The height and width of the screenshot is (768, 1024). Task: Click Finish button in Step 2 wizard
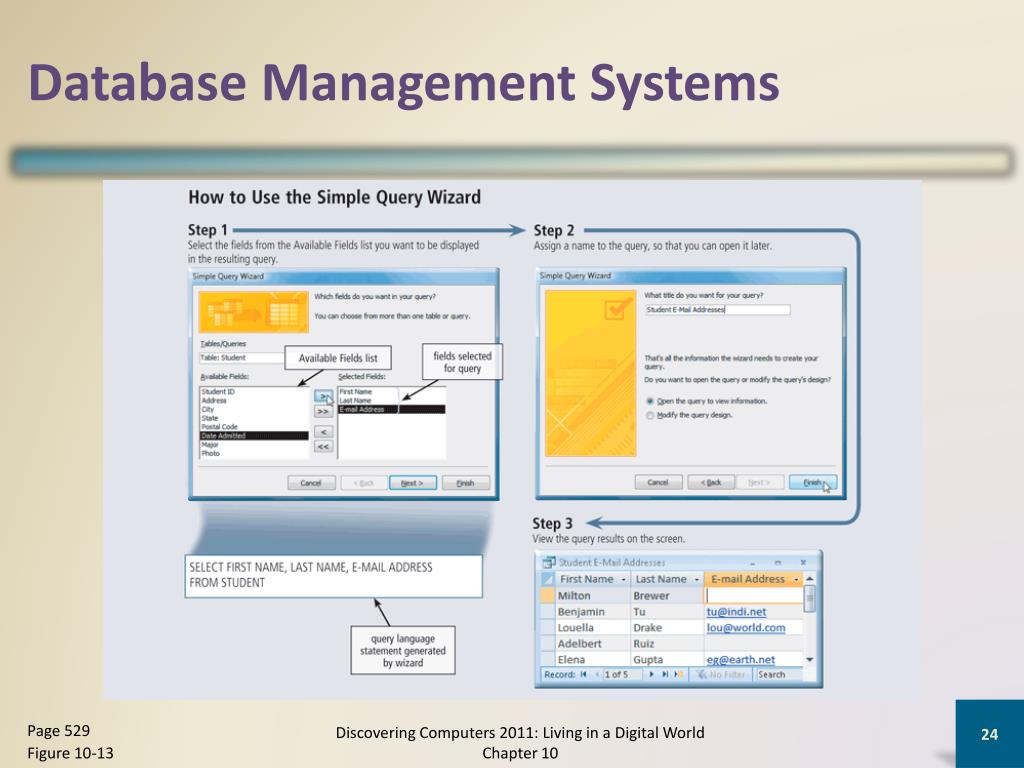(812, 483)
